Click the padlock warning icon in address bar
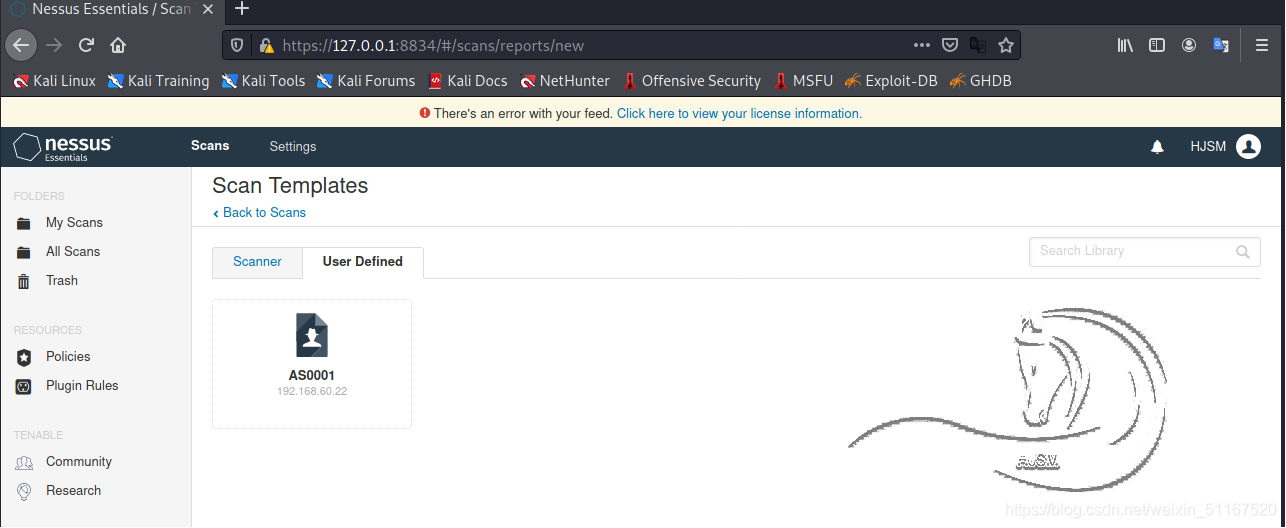 tap(265, 45)
